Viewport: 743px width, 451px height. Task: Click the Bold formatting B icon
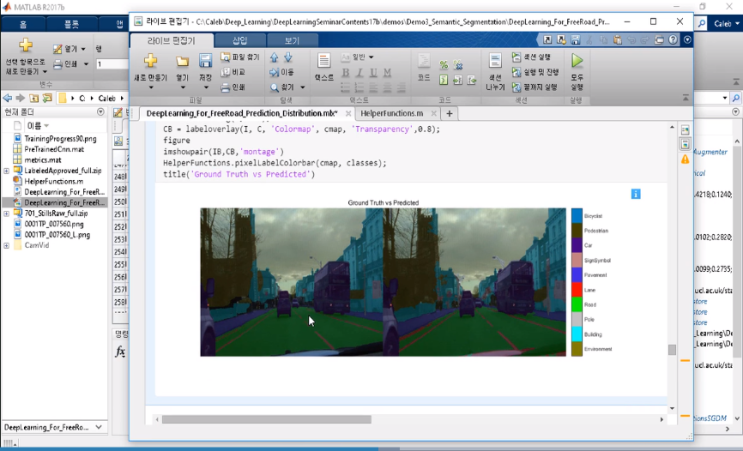coord(346,72)
